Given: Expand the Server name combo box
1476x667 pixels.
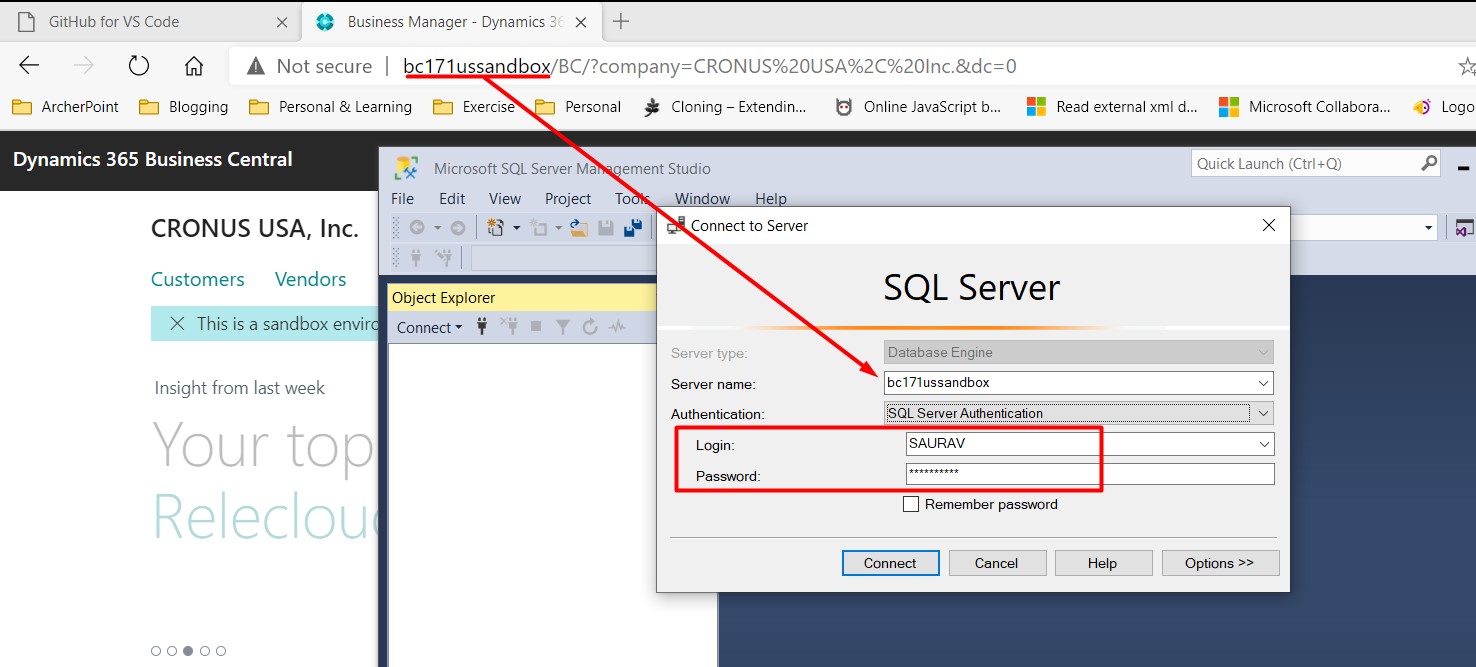Looking at the screenshot, I should 1264,382.
